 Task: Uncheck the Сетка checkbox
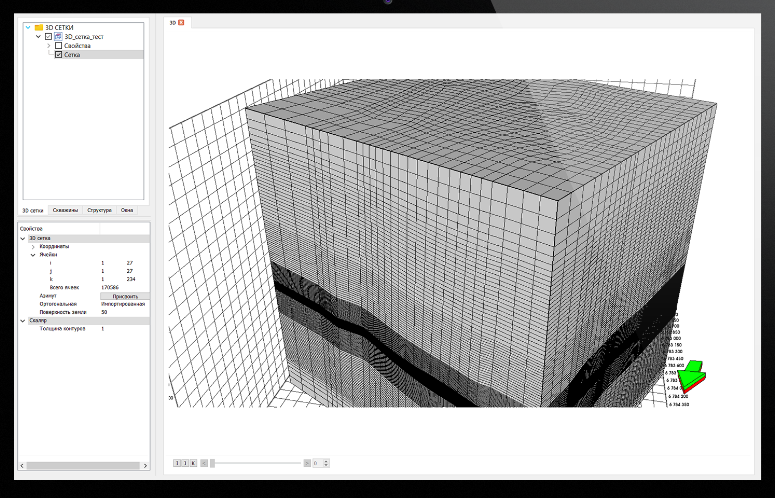click(x=58, y=55)
